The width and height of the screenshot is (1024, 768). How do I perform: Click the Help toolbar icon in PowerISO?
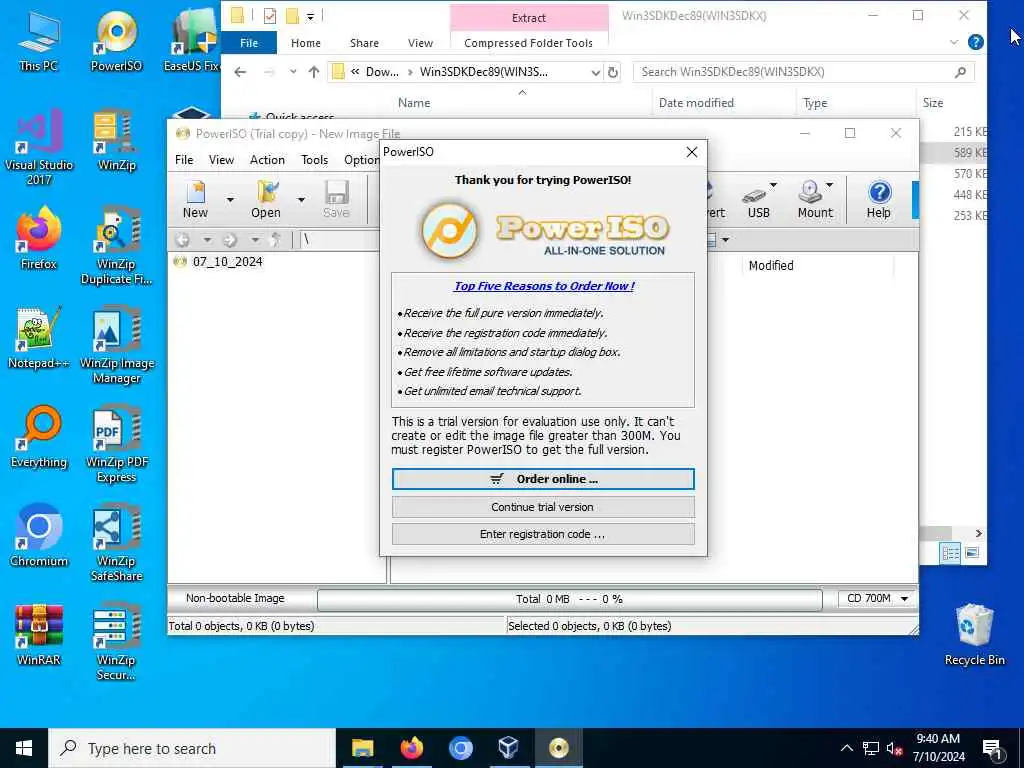(x=878, y=200)
